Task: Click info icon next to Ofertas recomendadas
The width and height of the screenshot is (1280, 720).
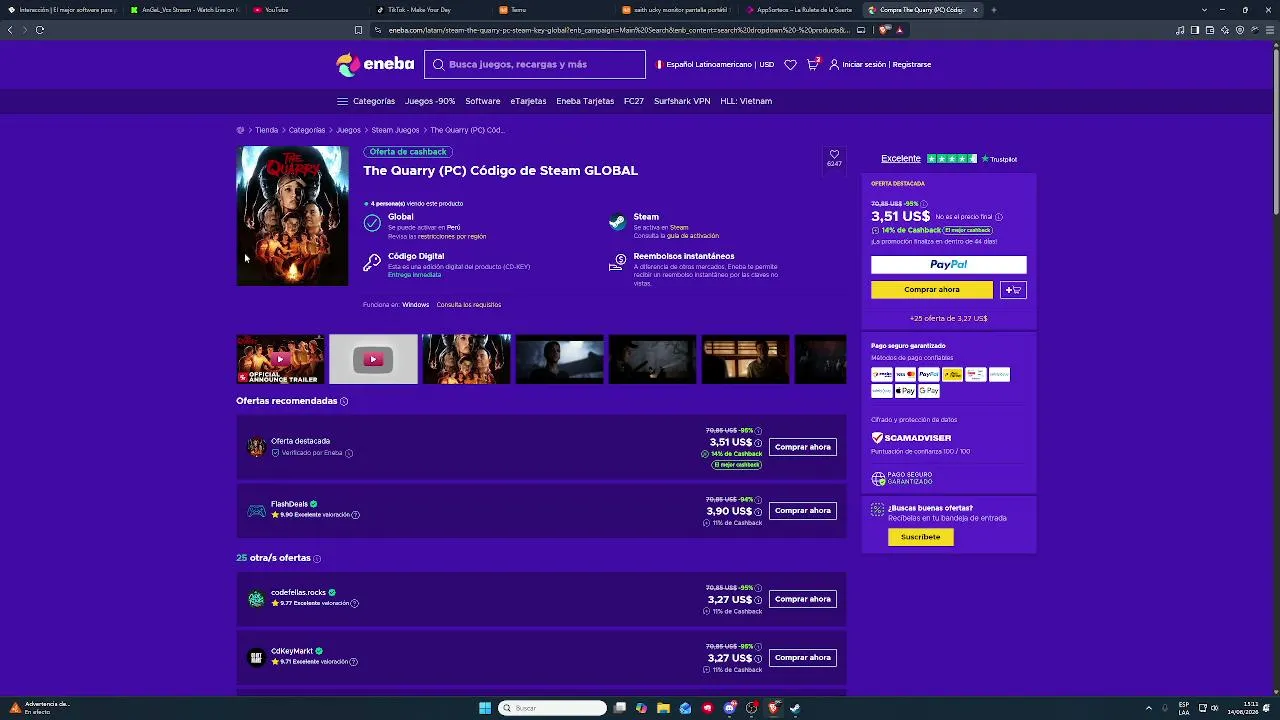Action: [344, 401]
